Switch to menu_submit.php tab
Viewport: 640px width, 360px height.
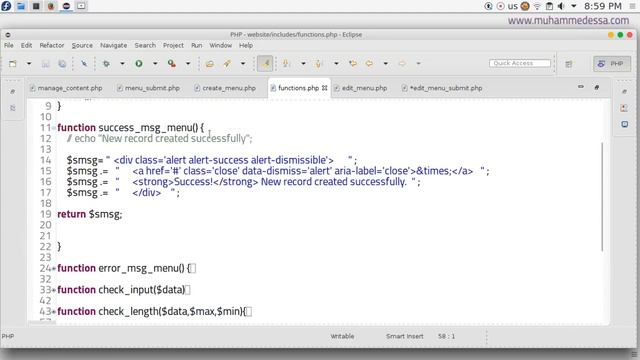pos(148,88)
